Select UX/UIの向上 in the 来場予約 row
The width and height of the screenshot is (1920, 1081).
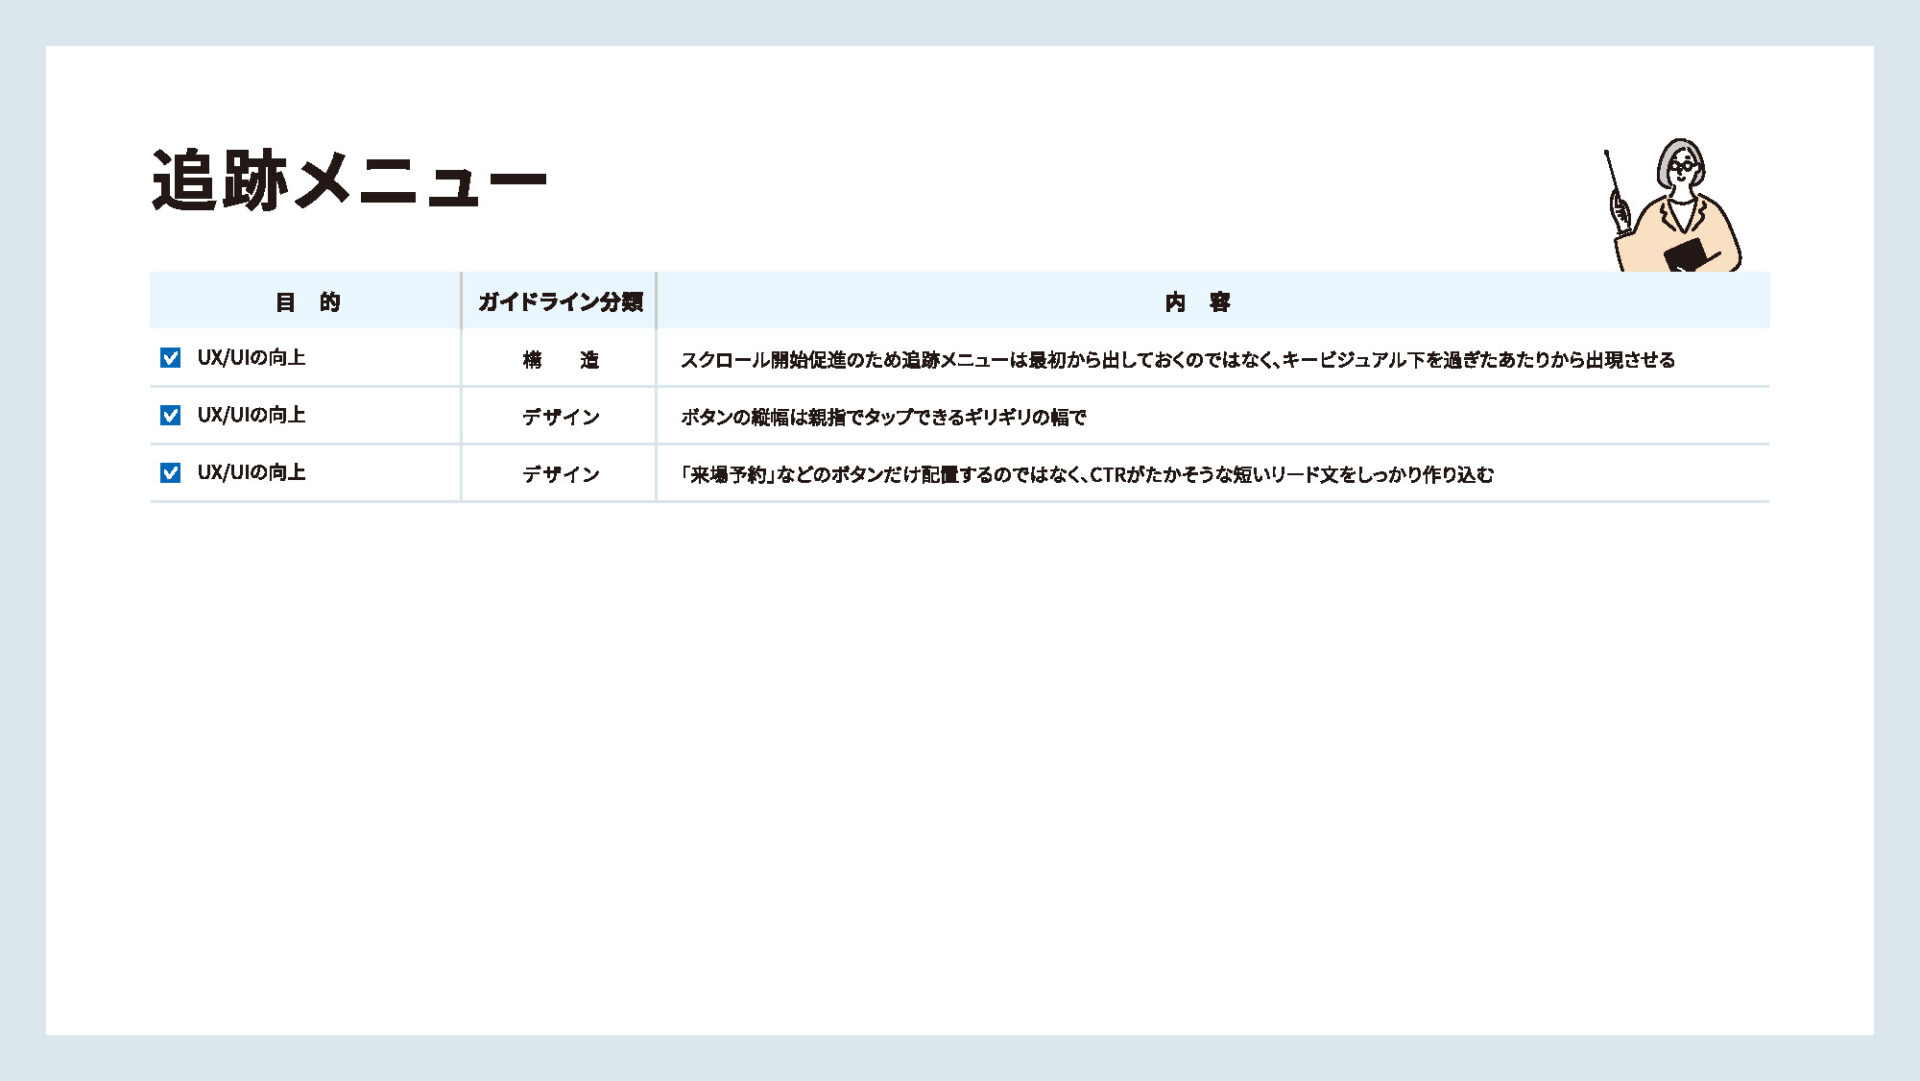click(251, 473)
